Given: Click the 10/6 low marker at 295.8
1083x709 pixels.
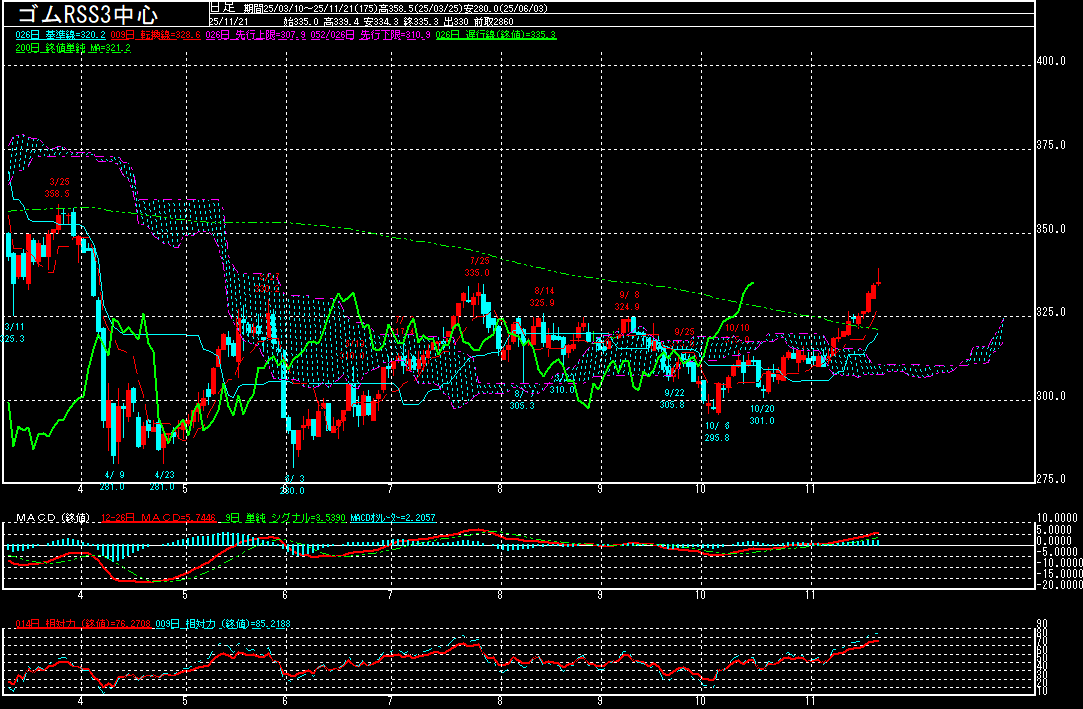Looking at the screenshot, I should 716,431.
